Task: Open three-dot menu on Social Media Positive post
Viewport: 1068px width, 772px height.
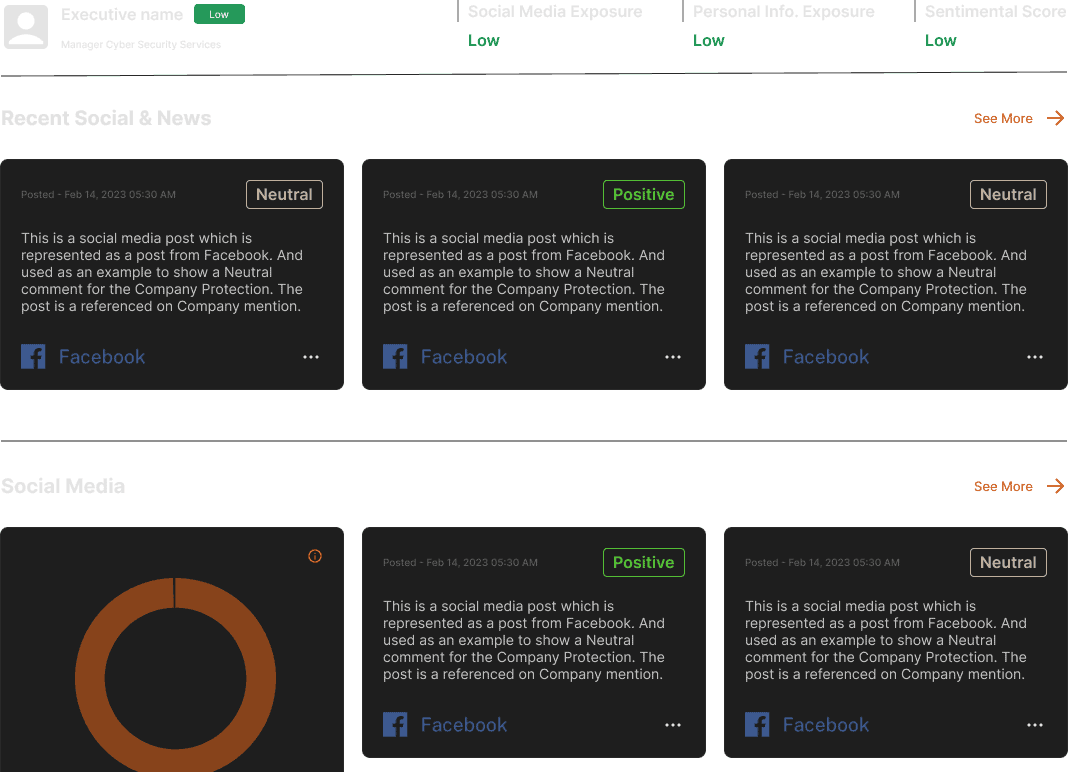Action: click(673, 725)
